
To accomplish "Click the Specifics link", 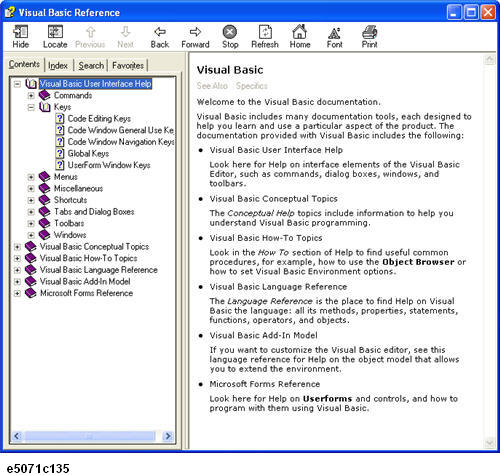I will (252, 86).
